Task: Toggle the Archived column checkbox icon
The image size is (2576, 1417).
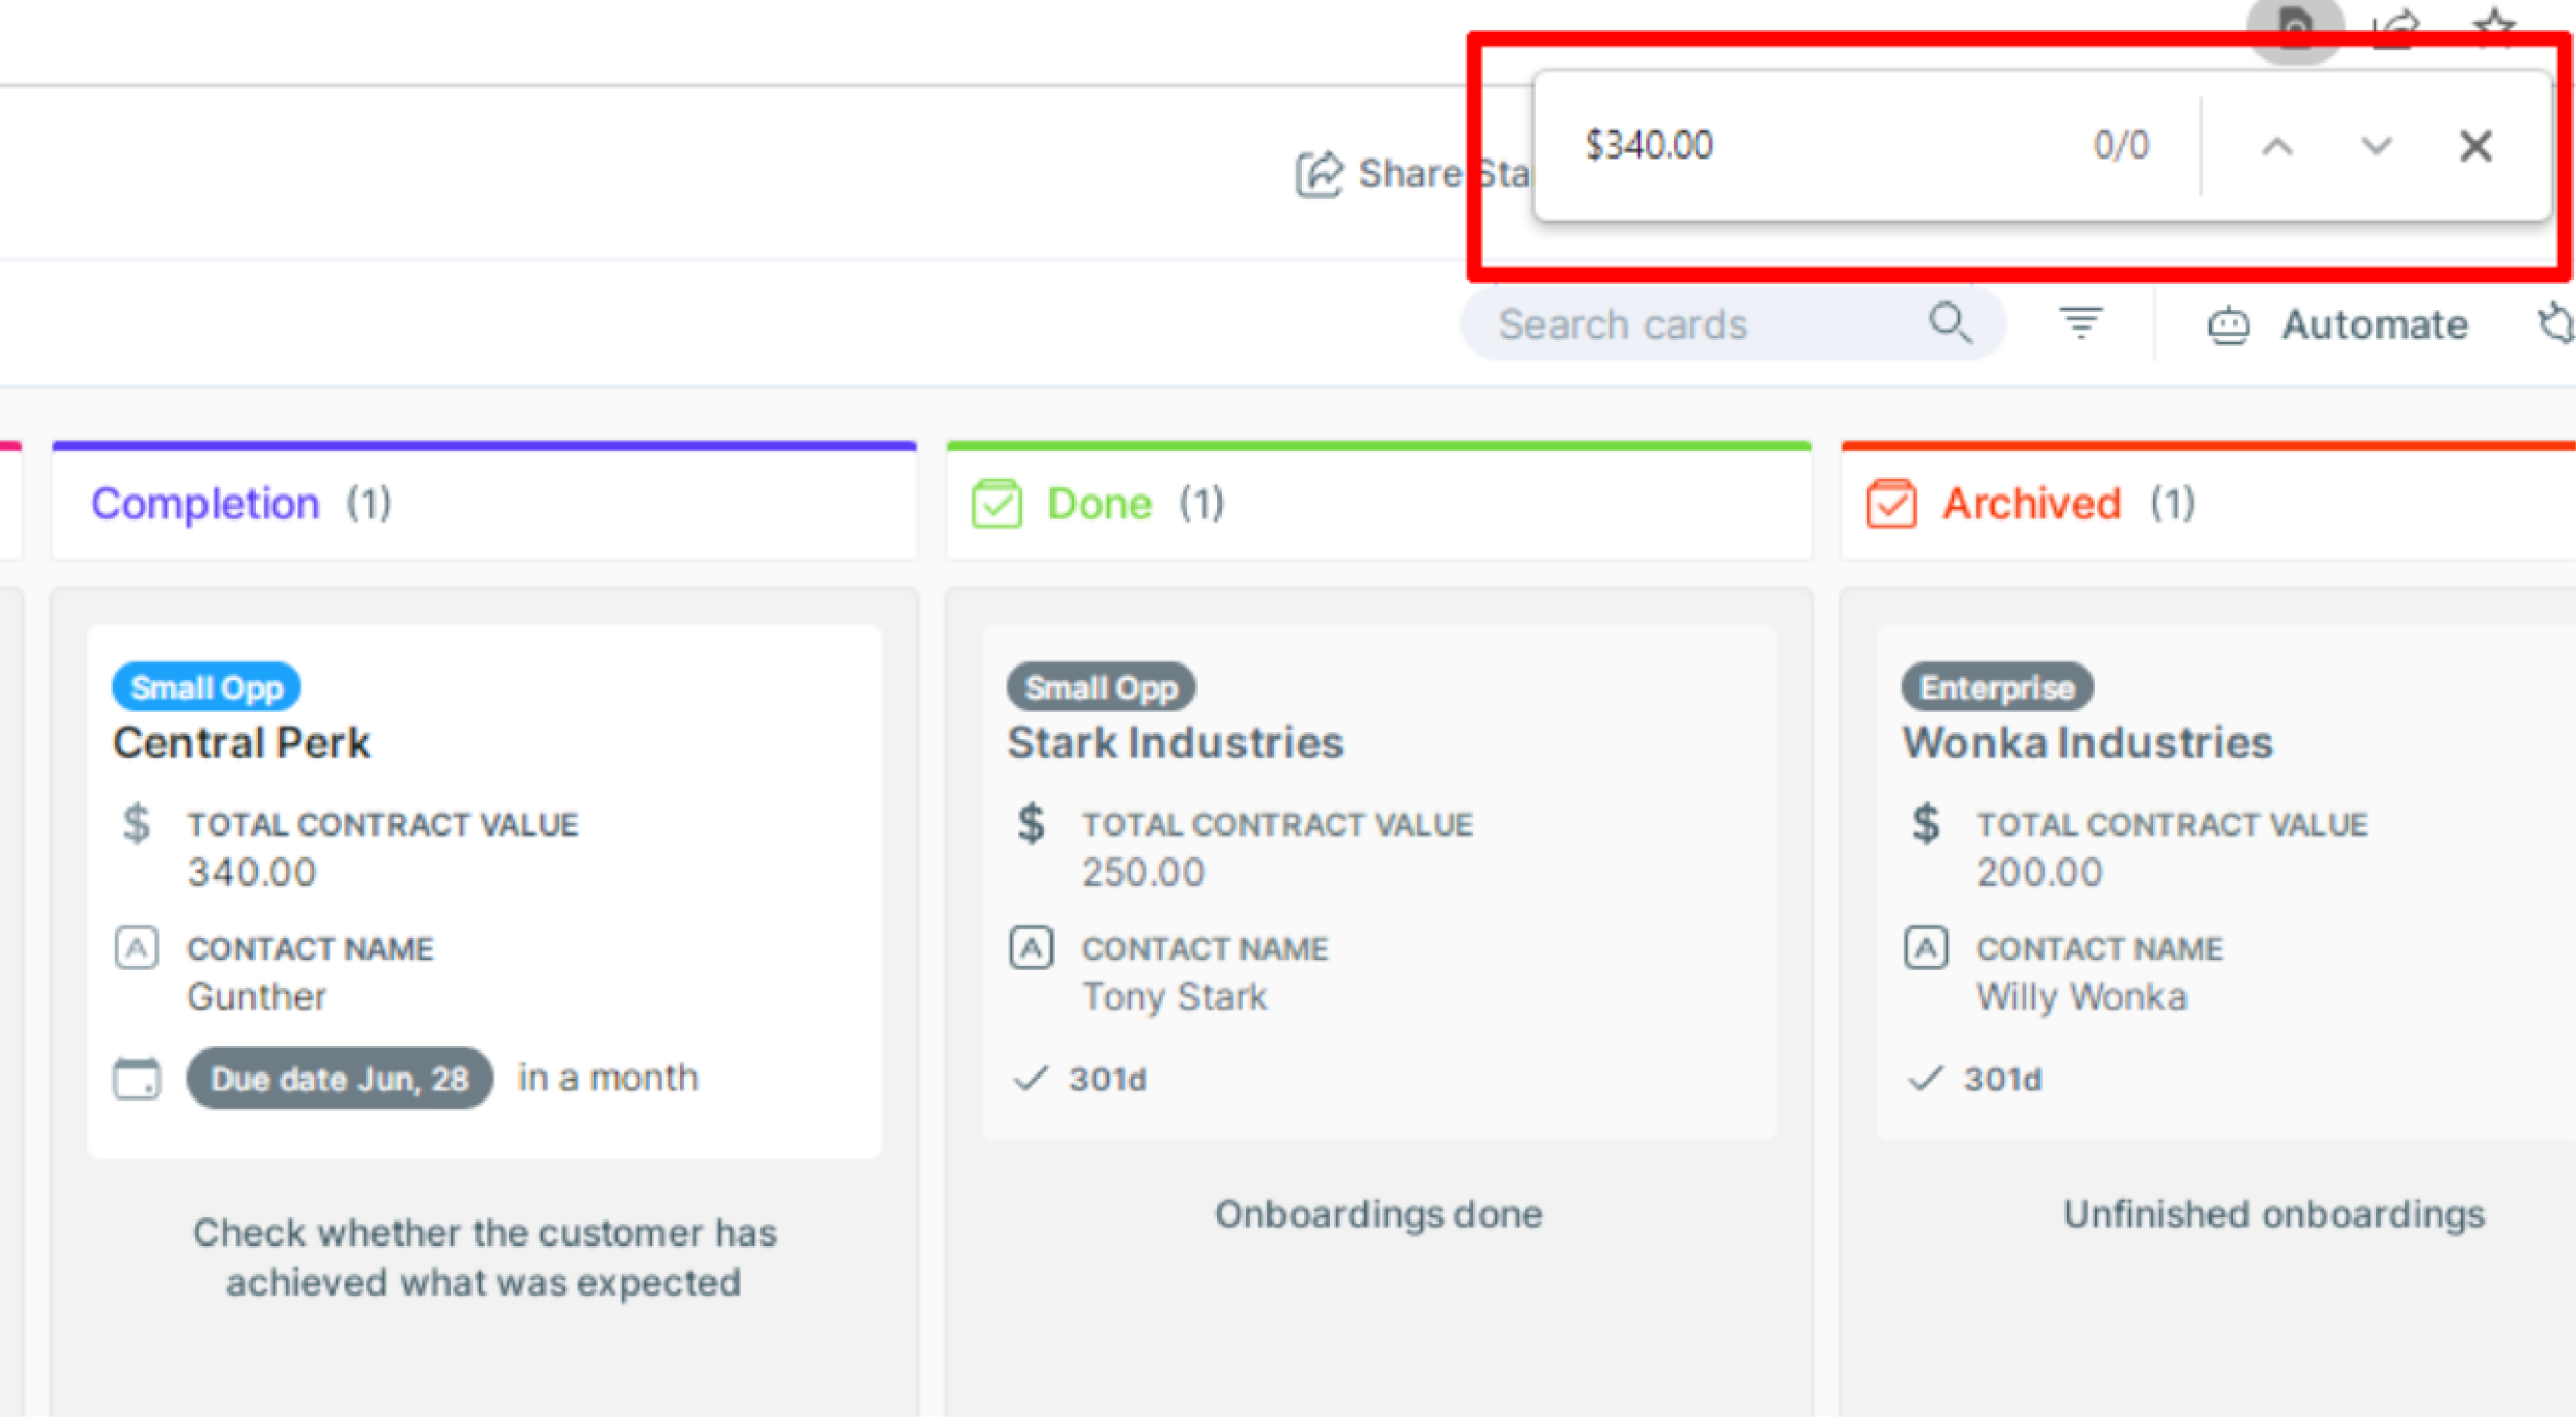Action: coord(1890,504)
